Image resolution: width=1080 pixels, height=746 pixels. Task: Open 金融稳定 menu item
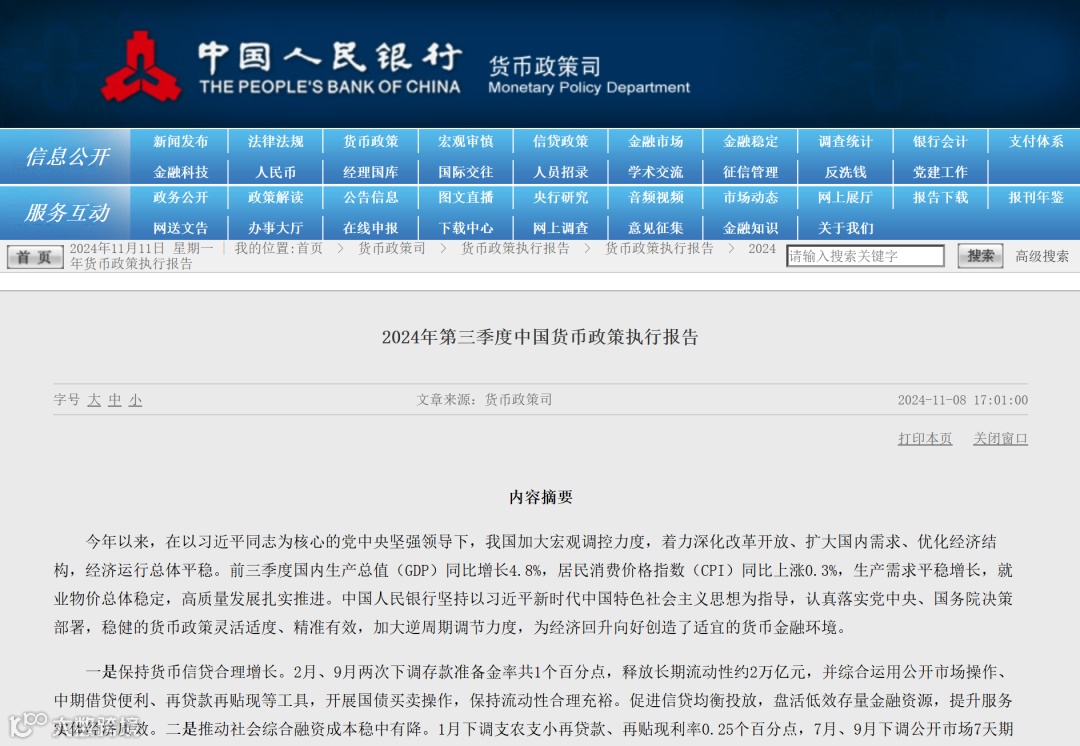(751, 141)
